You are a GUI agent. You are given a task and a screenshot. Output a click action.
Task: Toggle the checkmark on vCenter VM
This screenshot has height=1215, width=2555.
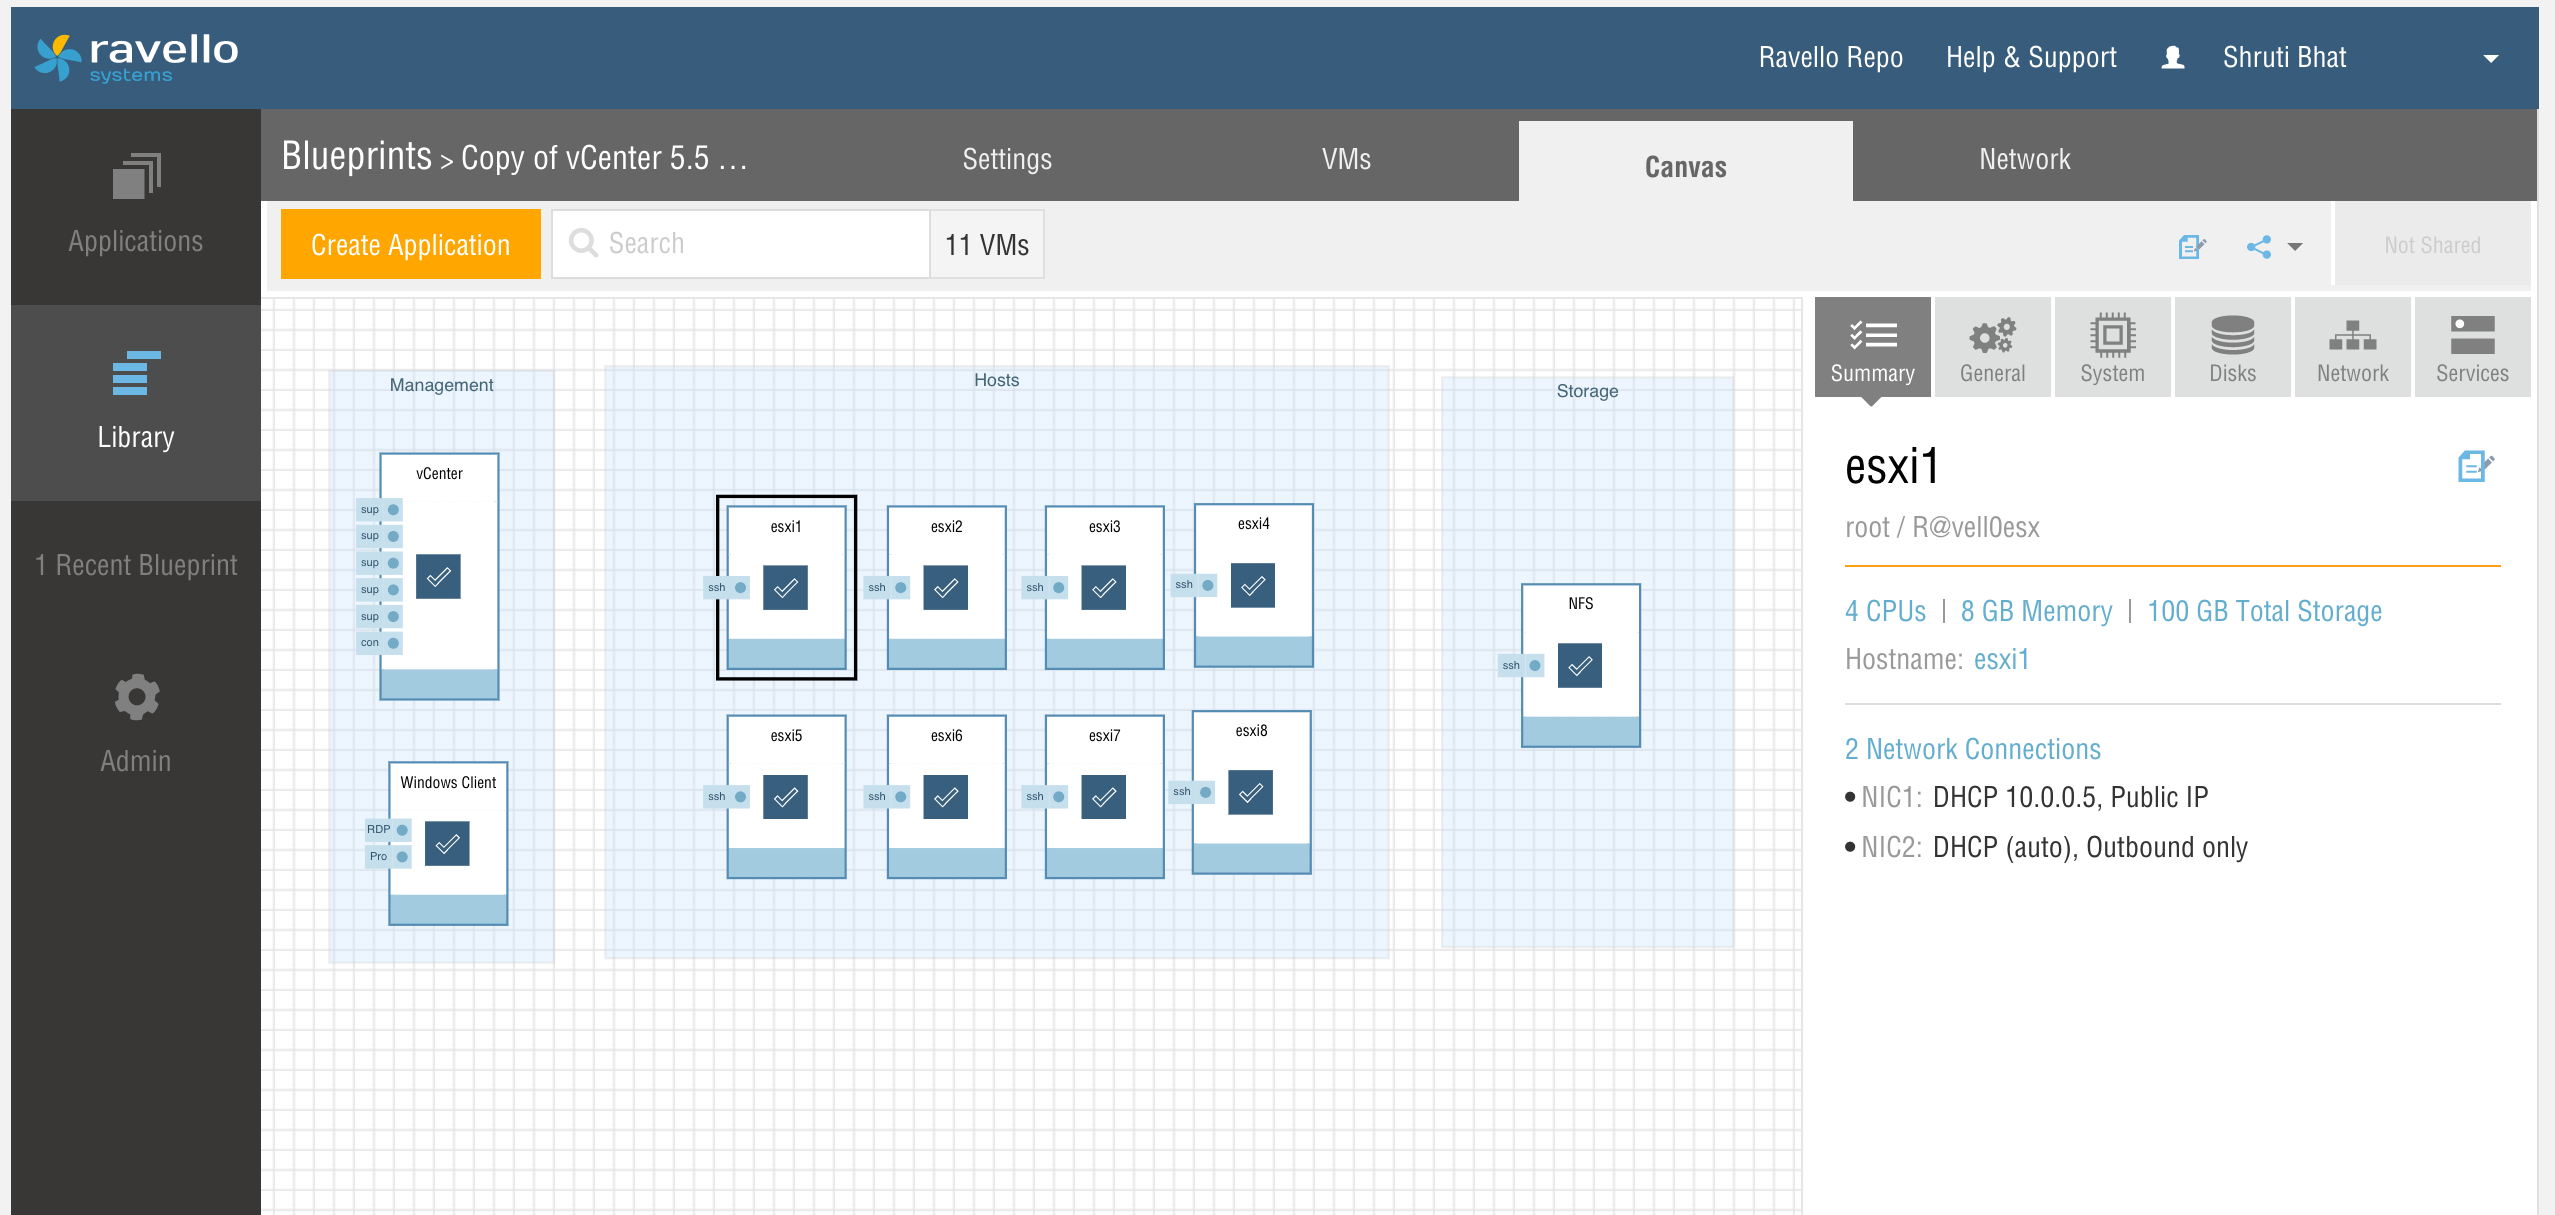[x=438, y=577]
